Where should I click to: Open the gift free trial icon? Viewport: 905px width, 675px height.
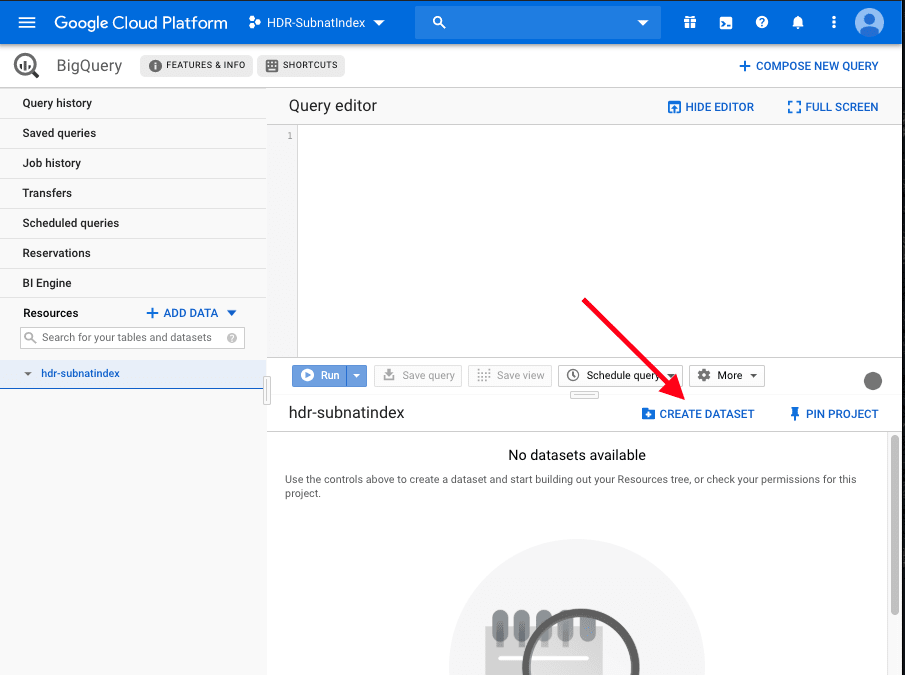(x=690, y=22)
